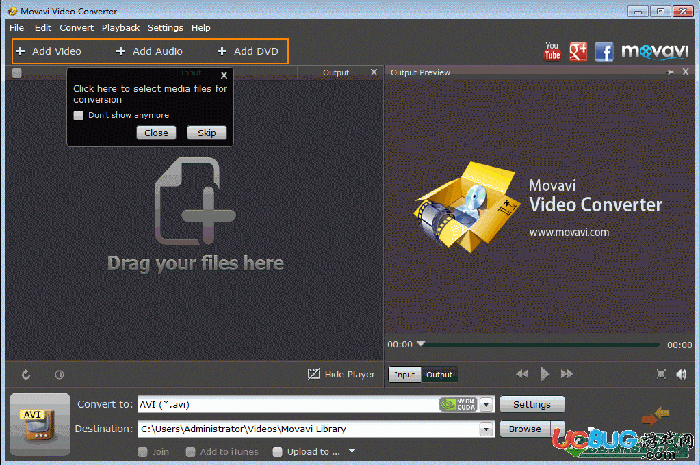Enable Add to iTunes checkbox
The width and height of the screenshot is (700, 465).
click(190, 452)
